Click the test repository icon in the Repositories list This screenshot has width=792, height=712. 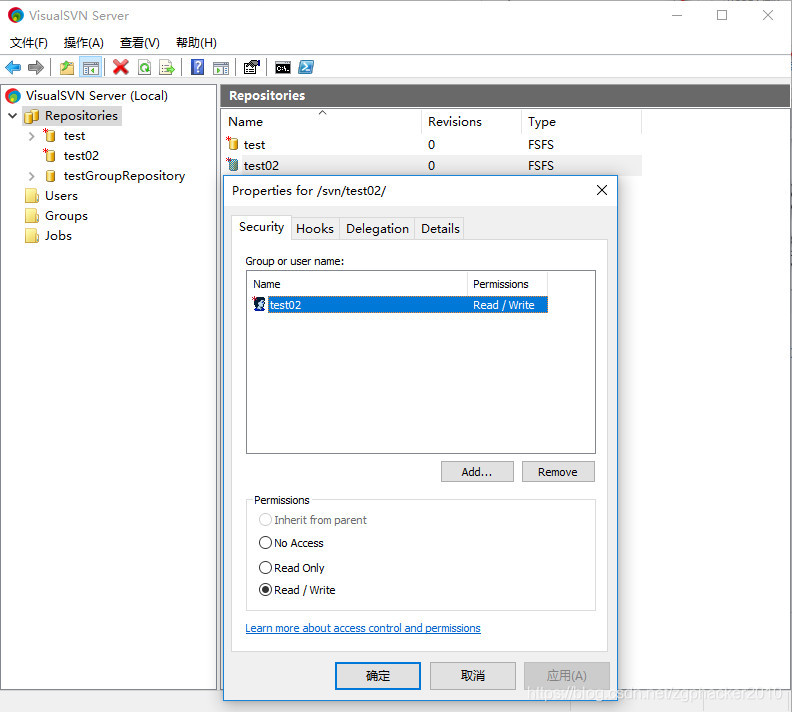232,144
